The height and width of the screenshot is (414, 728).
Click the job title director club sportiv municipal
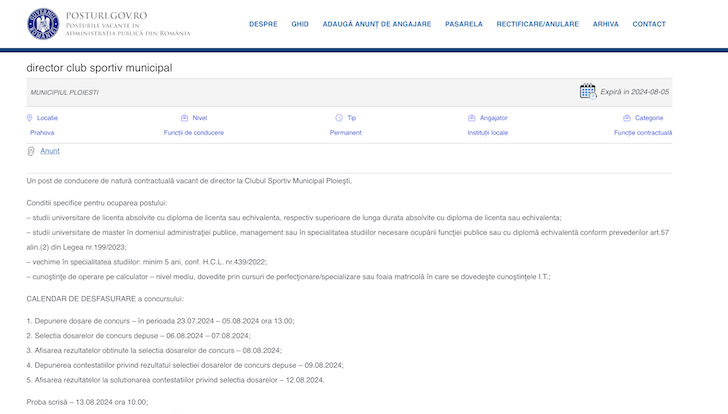(x=100, y=67)
